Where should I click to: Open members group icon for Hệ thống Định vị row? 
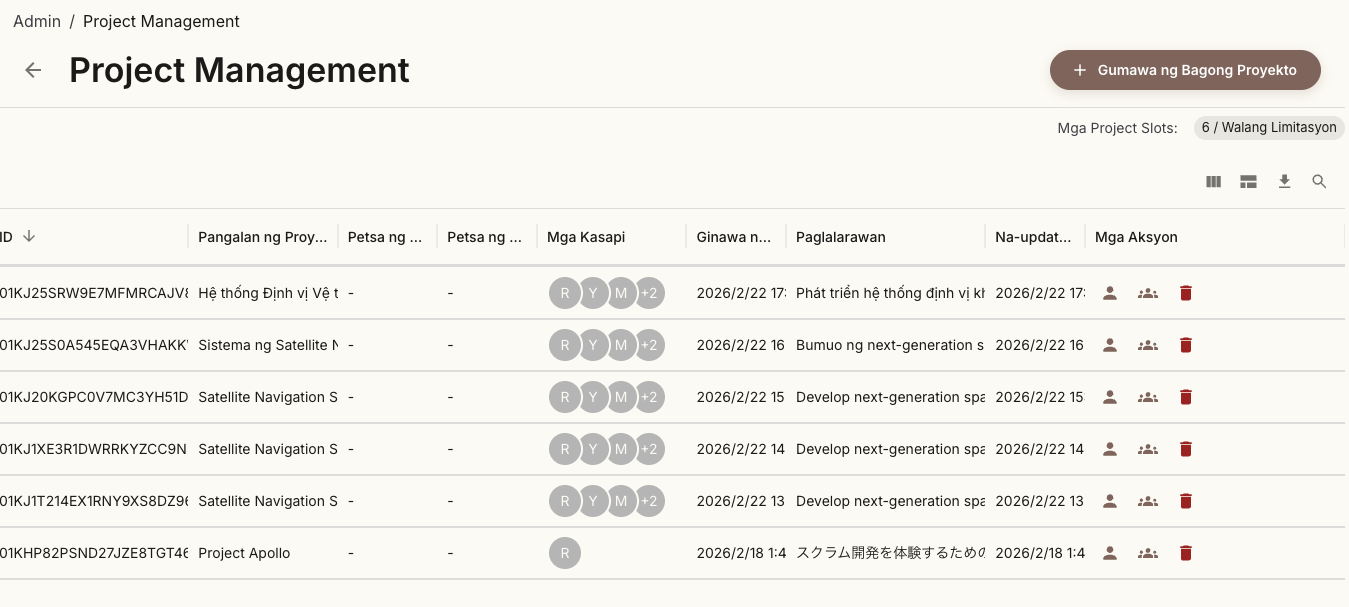(x=1147, y=293)
